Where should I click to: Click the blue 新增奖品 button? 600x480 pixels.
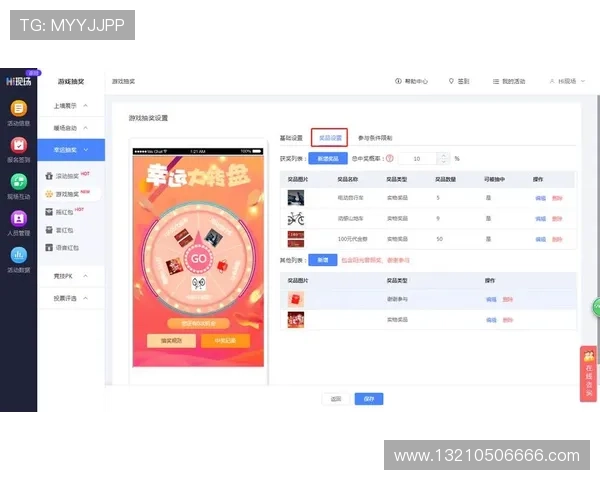coord(328,158)
